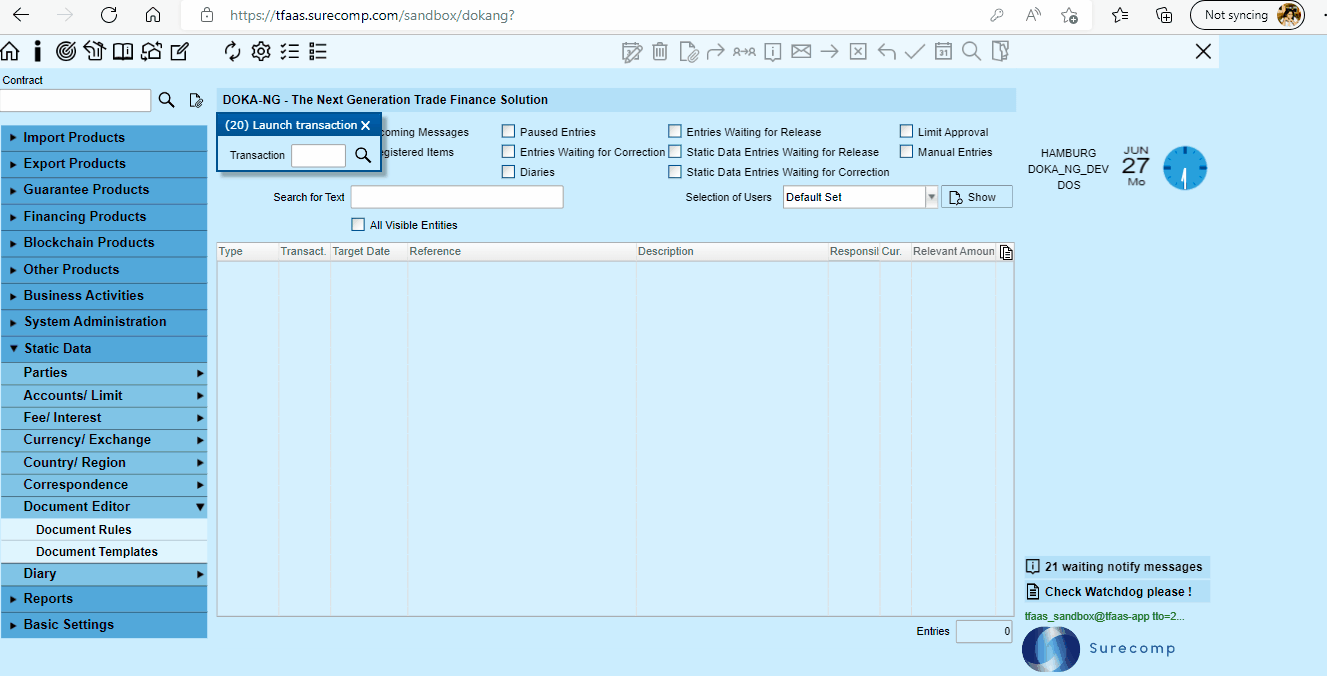
Task: Click Check Watchdog please ! notice
Action: pyautogui.click(x=1117, y=592)
